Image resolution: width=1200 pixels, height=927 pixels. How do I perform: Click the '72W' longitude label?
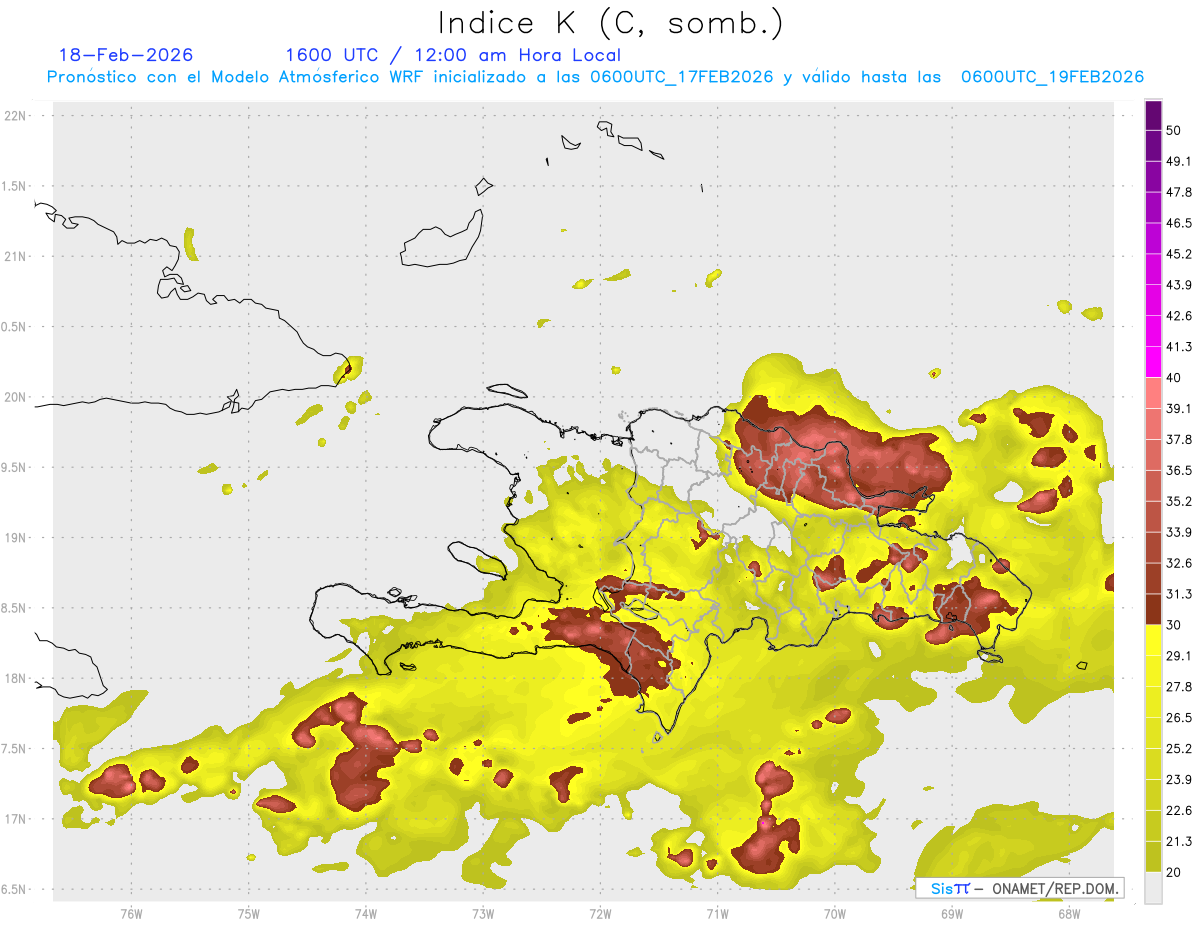(600, 913)
